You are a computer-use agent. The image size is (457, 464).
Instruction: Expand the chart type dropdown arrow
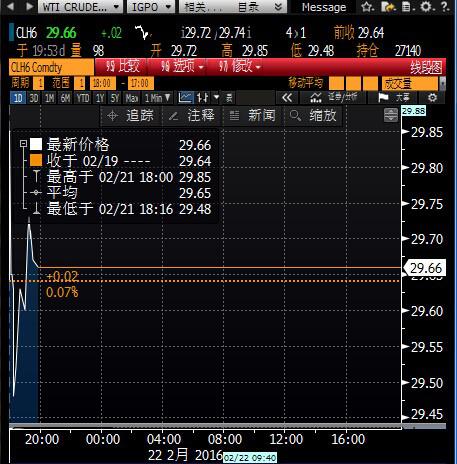tap(217, 98)
